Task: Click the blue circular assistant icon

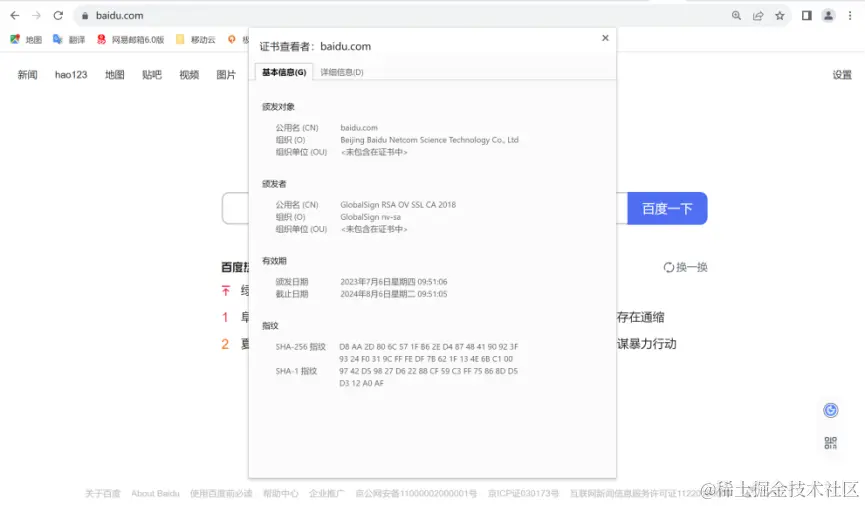Action: point(831,410)
